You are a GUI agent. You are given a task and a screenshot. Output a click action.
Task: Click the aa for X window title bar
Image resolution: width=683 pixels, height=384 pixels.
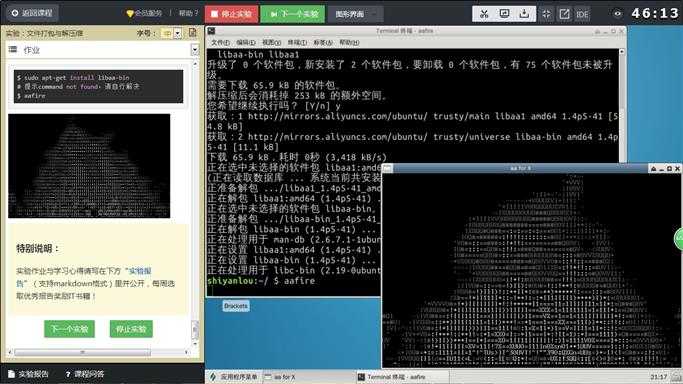tap(520, 168)
